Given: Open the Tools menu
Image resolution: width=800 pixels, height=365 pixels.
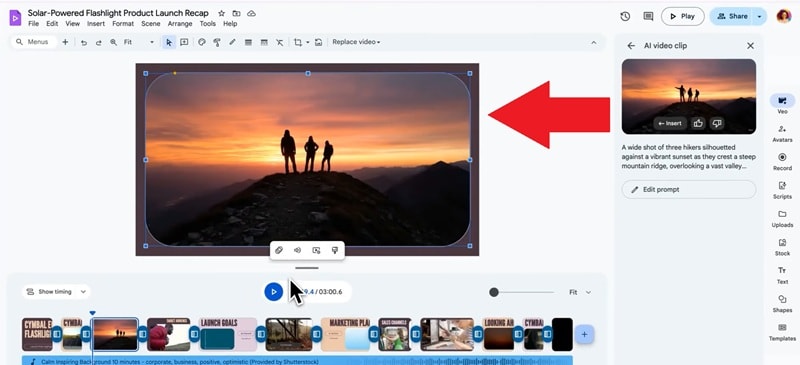Looking at the screenshot, I should point(208,23).
